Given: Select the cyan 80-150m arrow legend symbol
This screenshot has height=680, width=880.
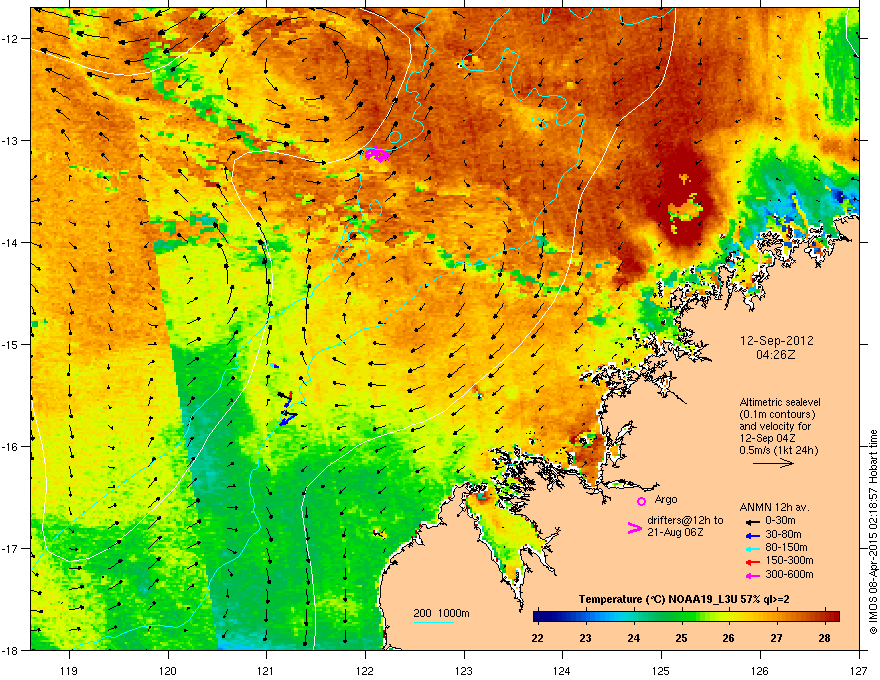Looking at the screenshot, I should tap(751, 548).
